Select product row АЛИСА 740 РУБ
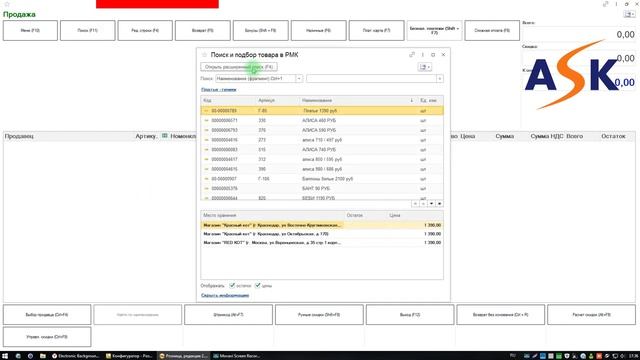 coord(322,150)
